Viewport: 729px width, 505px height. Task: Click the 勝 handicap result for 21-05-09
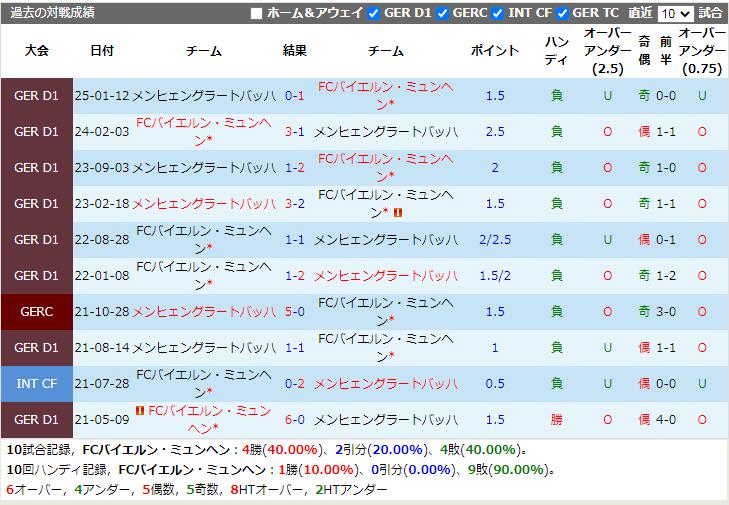click(557, 420)
